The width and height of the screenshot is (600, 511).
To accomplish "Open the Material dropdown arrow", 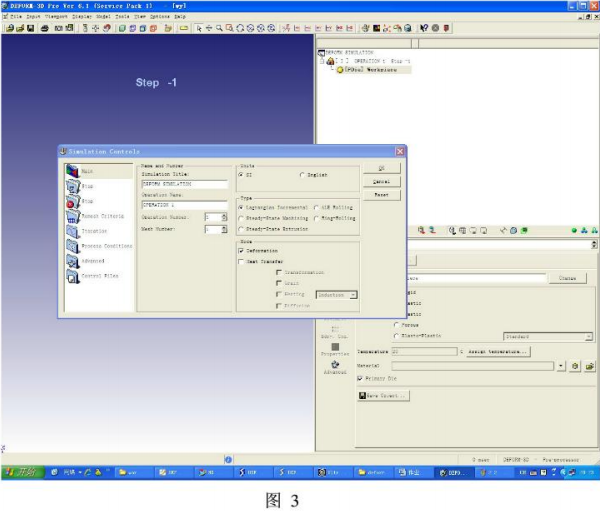I will [x=561, y=366].
